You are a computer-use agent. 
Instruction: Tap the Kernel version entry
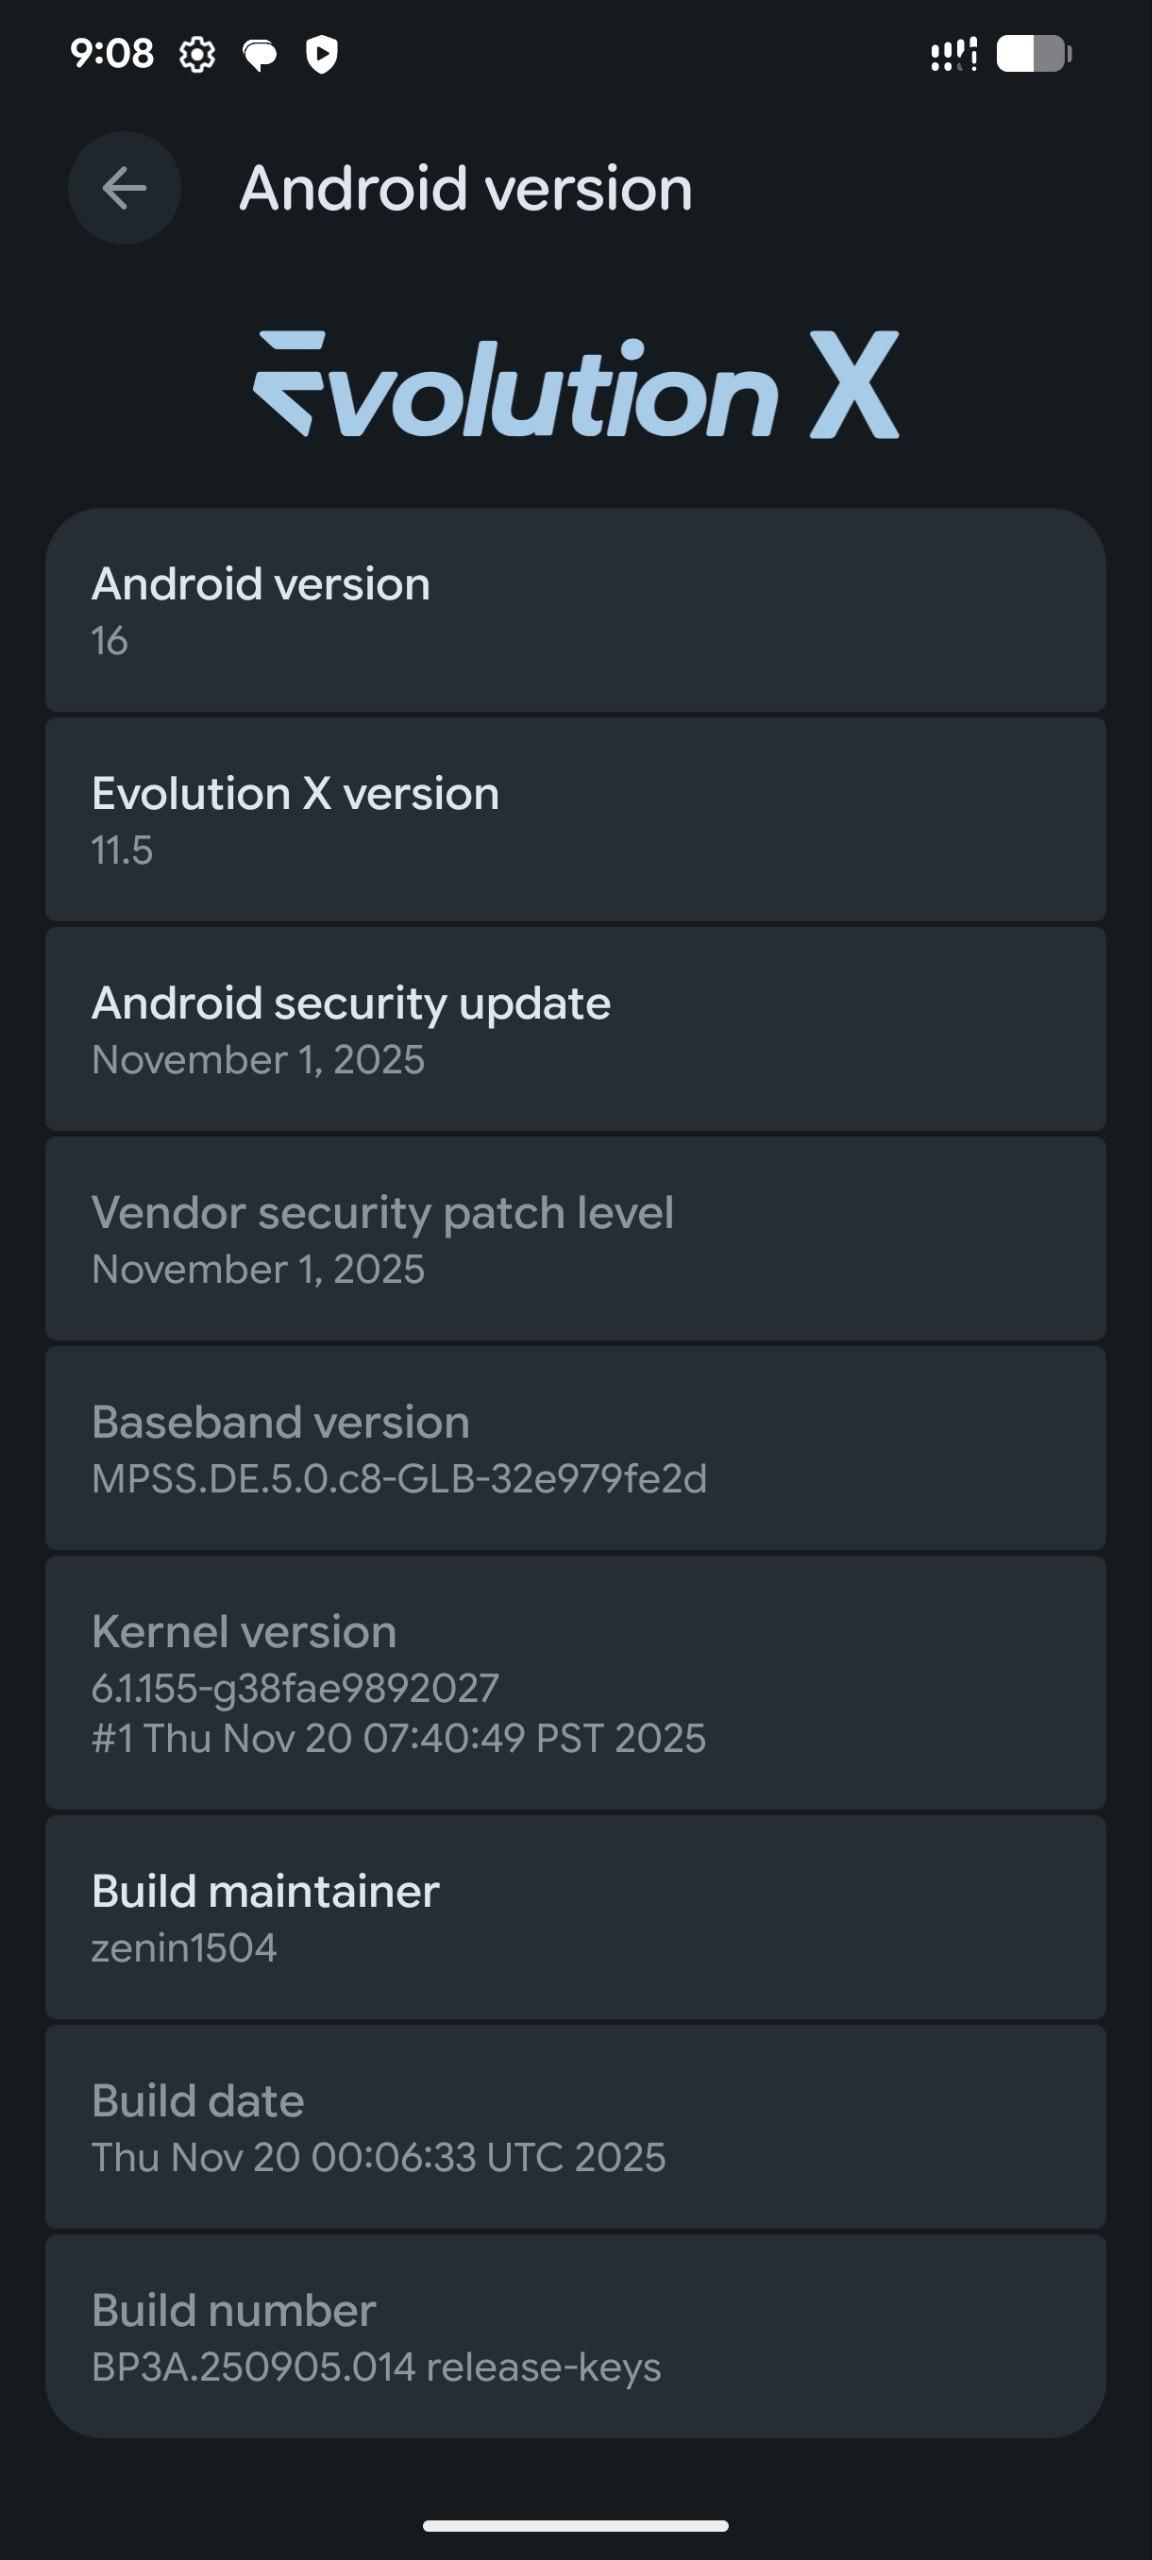[x=575, y=1683]
